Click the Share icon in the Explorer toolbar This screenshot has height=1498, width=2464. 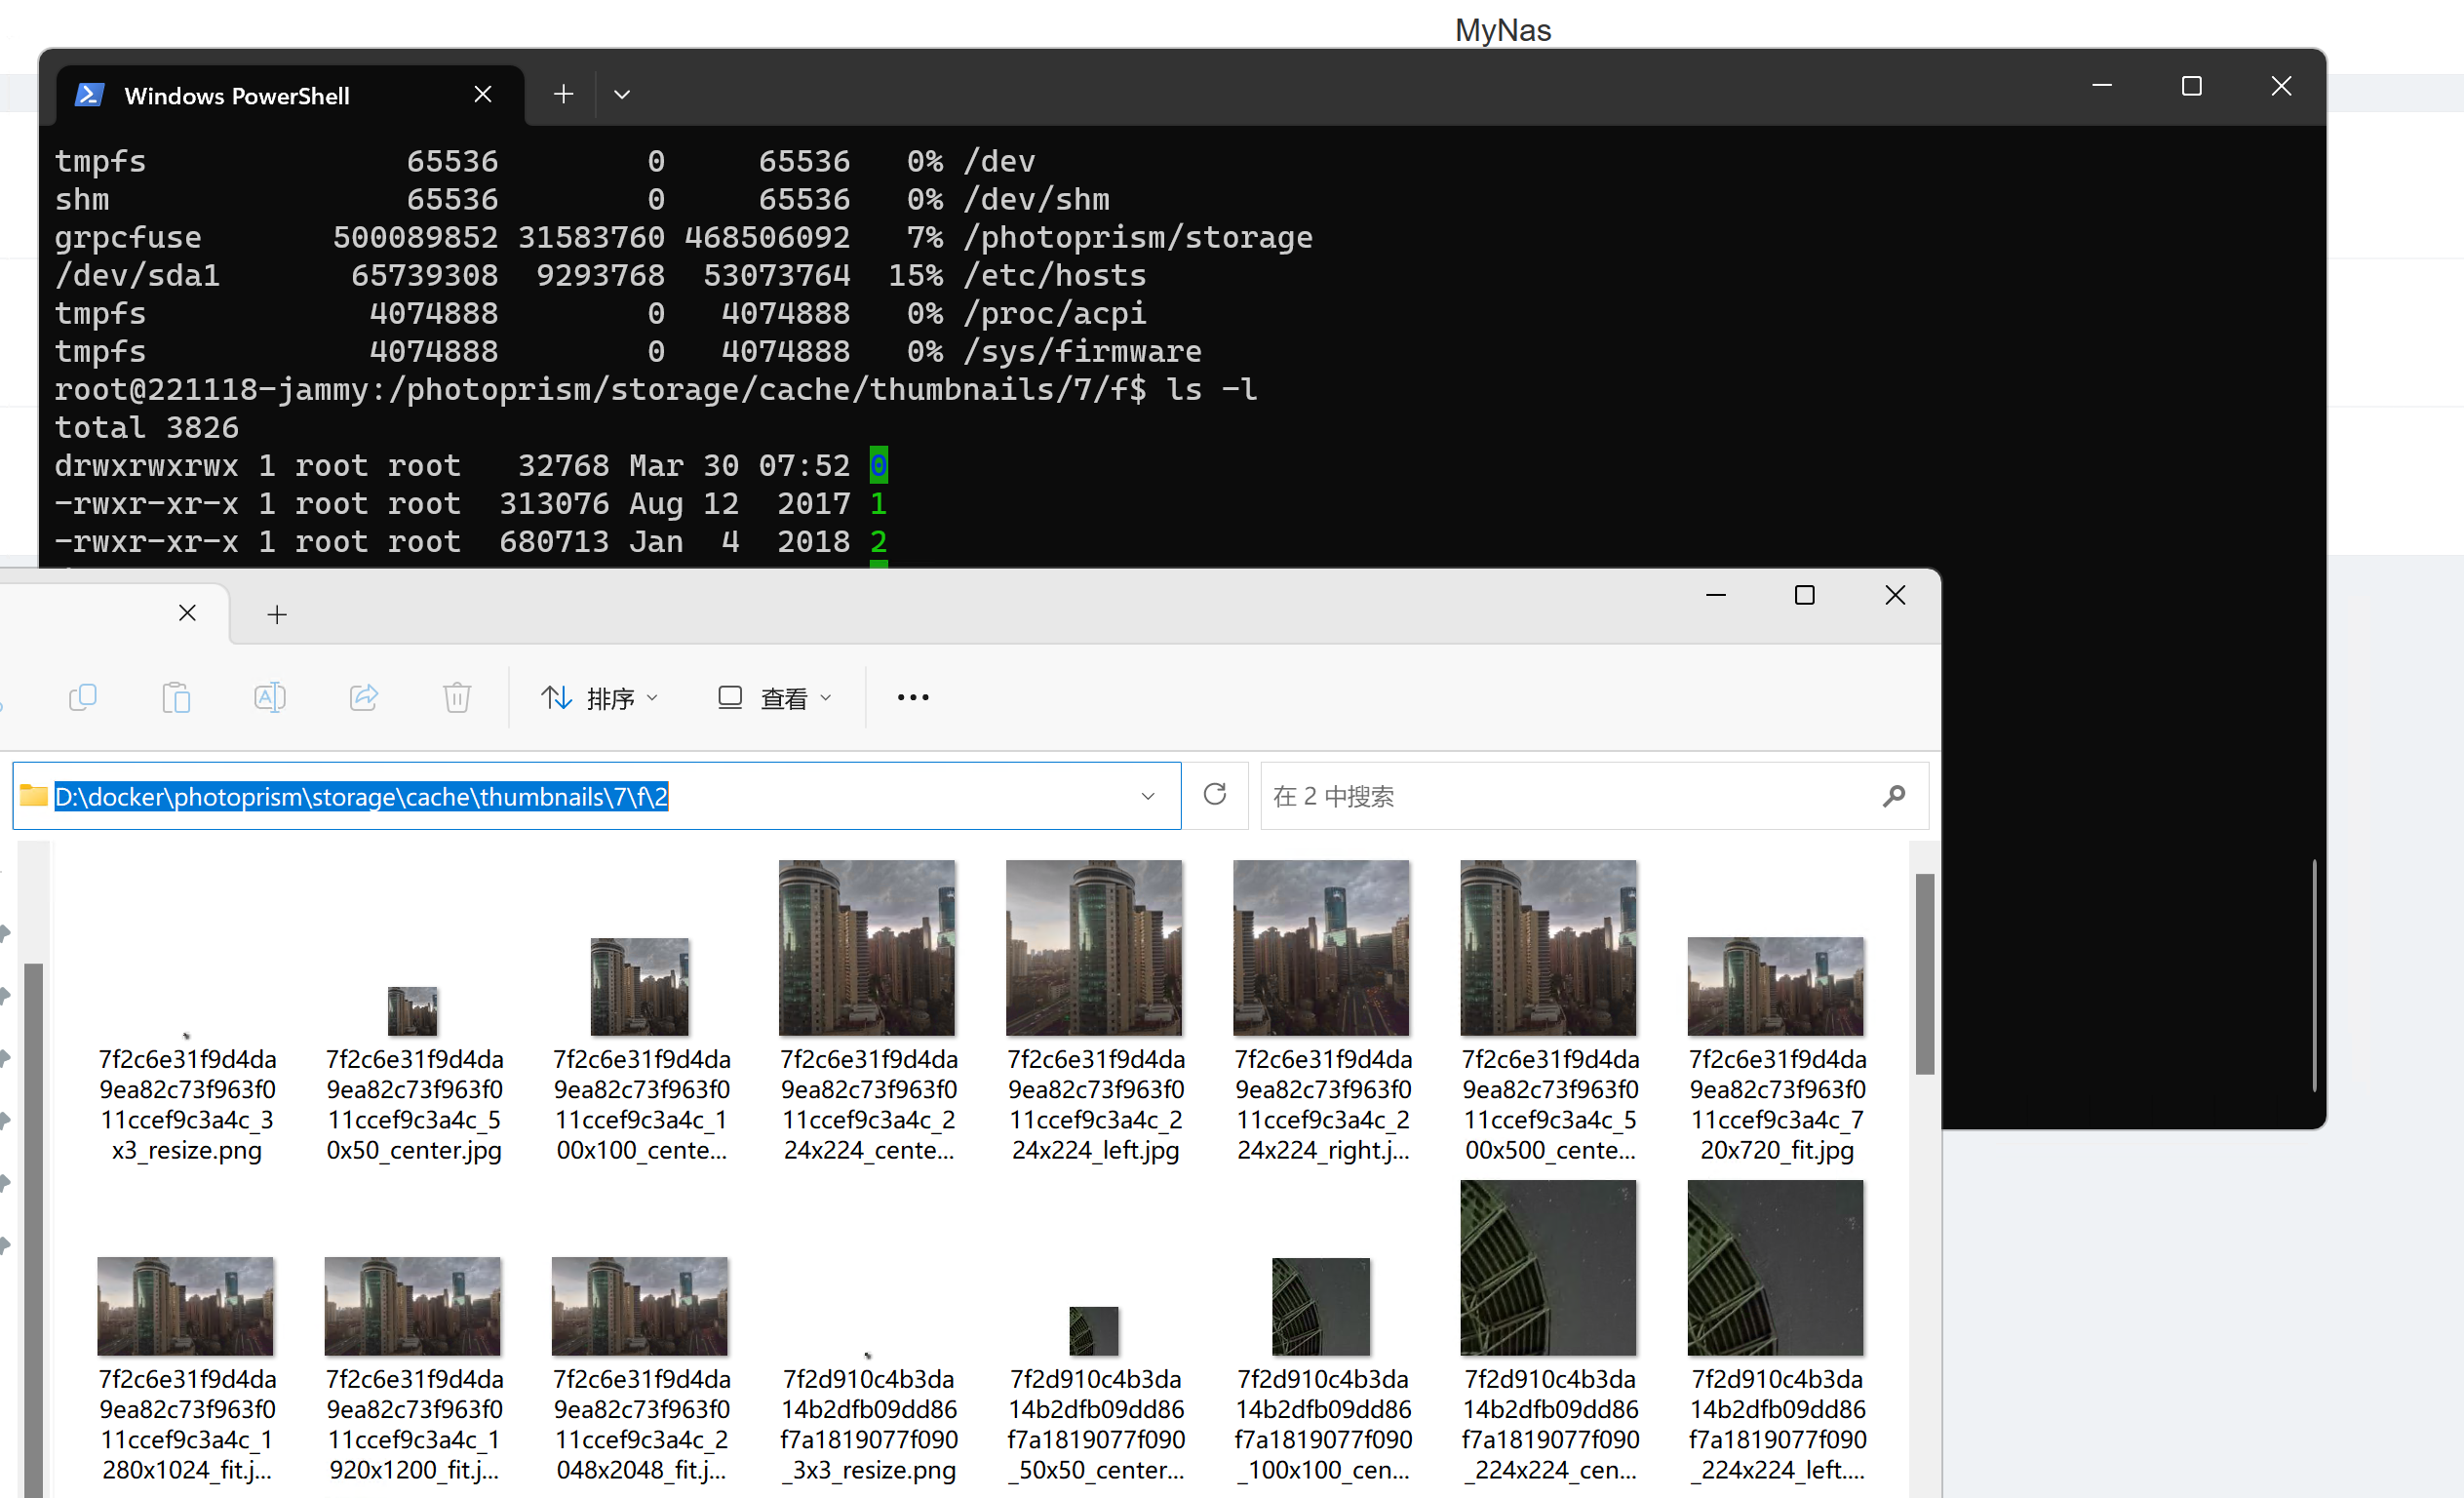pos(364,697)
